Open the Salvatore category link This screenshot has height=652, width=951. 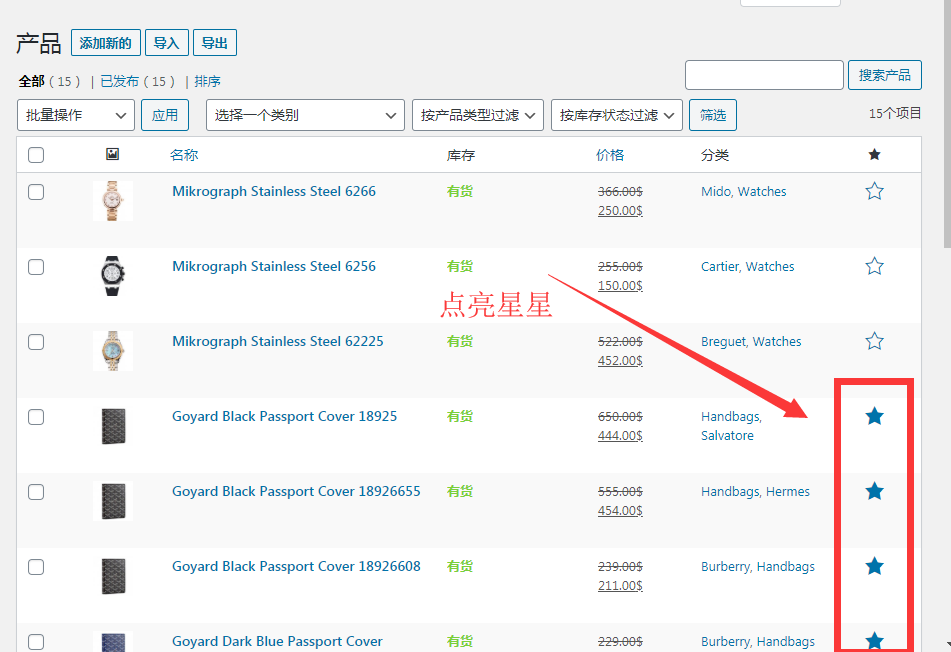[727, 435]
